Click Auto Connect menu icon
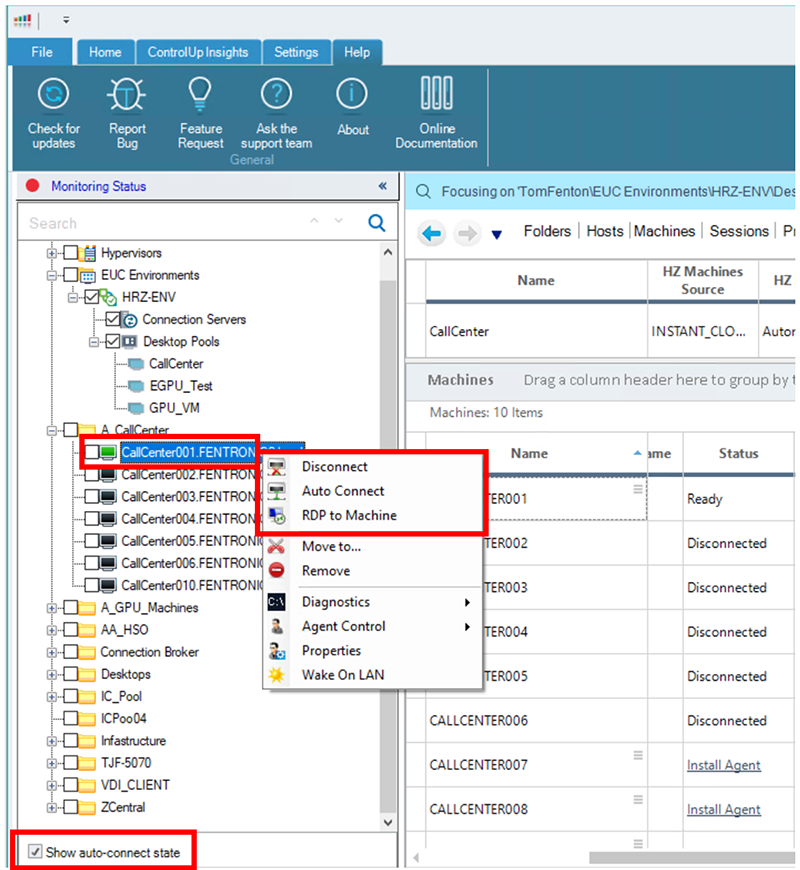The height and width of the screenshot is (870, 800). click(276, 491)
